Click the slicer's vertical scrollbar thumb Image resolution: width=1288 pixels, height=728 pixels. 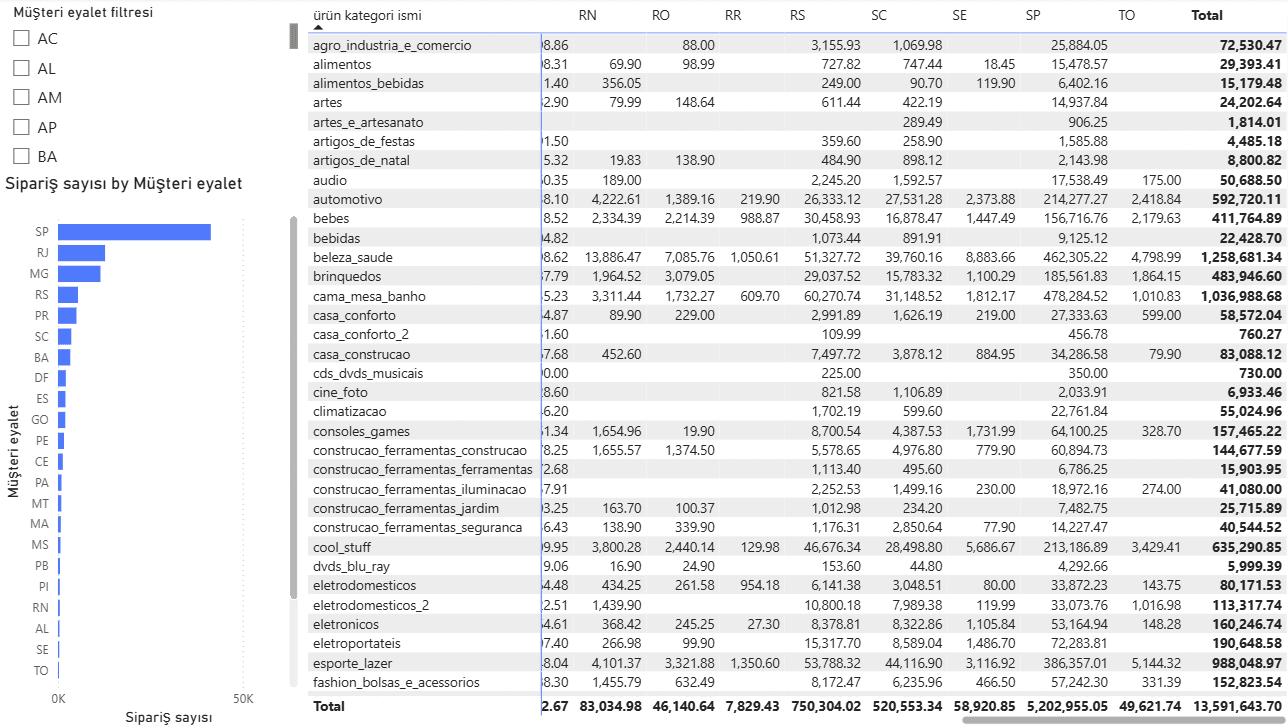pos(293,35)
